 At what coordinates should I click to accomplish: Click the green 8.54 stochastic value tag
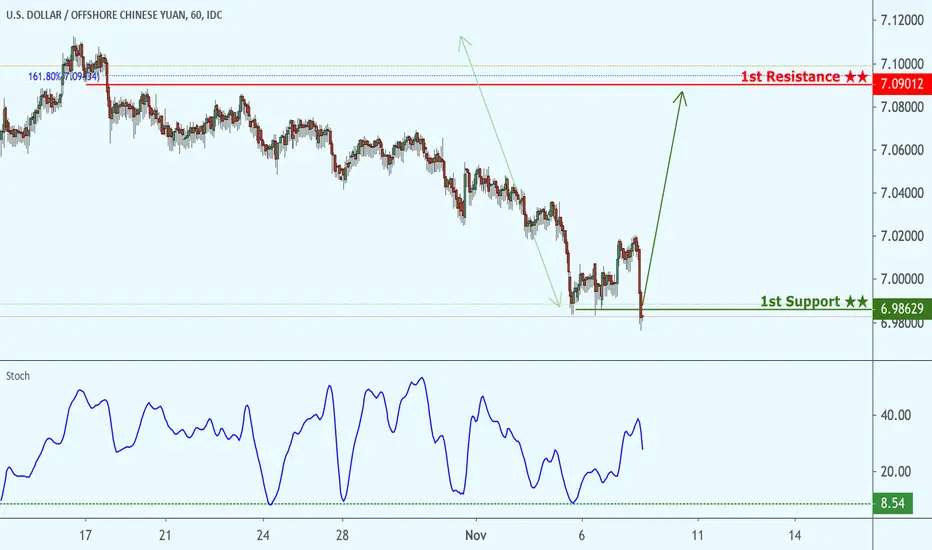pyautogui.click(x=893, y=504)
